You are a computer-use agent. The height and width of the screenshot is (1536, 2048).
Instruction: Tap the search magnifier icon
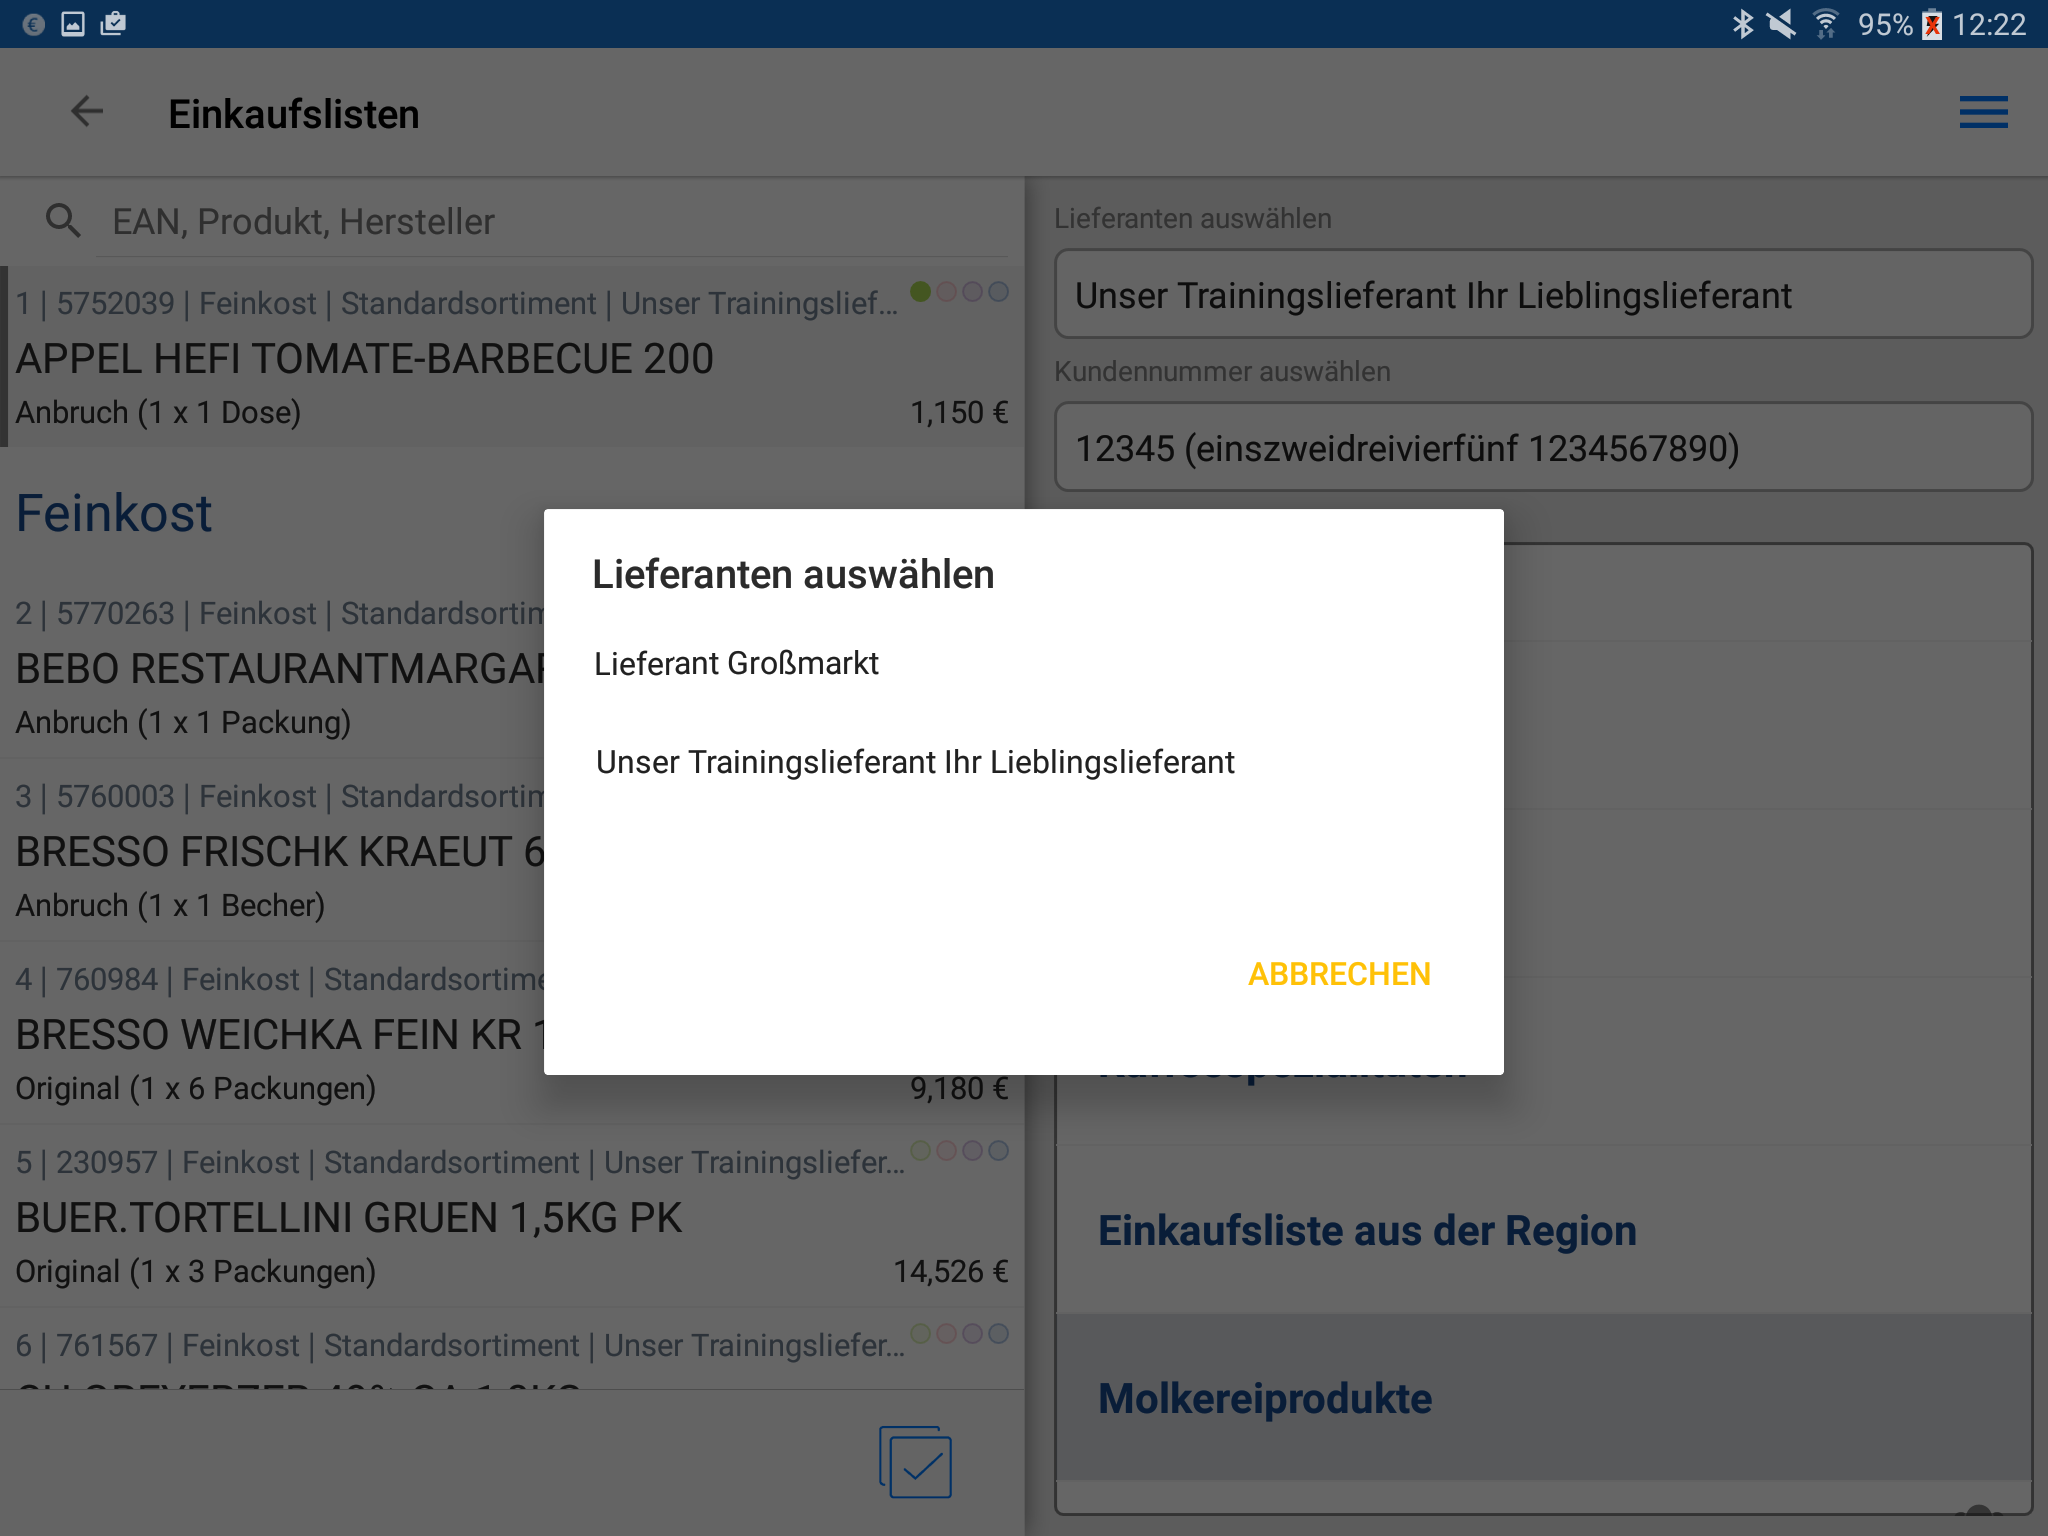click(x=63, y=220)
